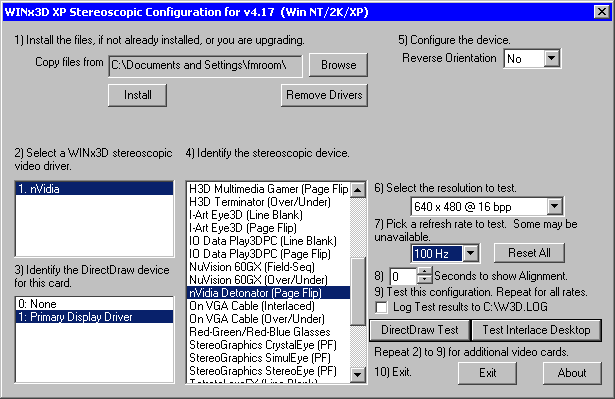Select StereoGraphics SimulEye (PF)
Screen dimensions: 615x399
click(x=268, y=358)
